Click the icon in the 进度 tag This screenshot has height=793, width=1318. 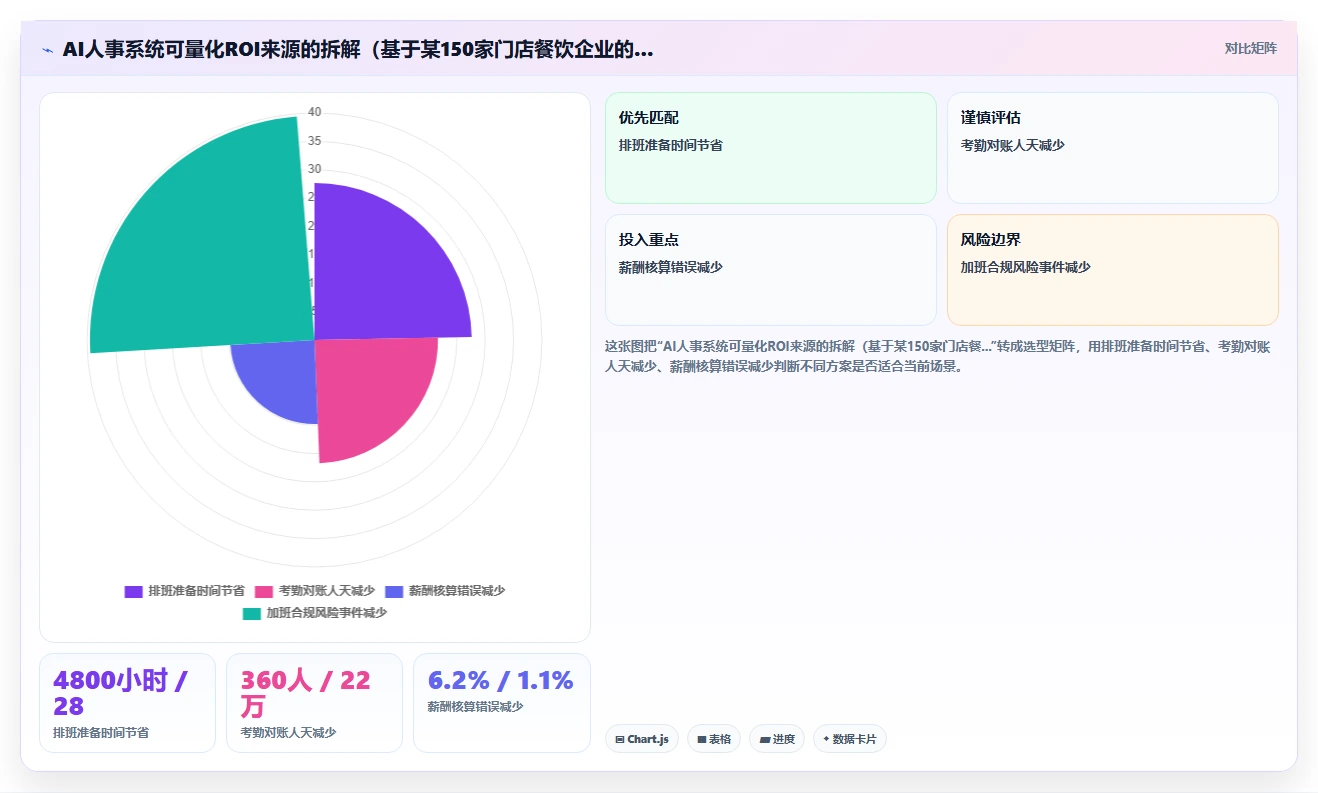(765, 740)
